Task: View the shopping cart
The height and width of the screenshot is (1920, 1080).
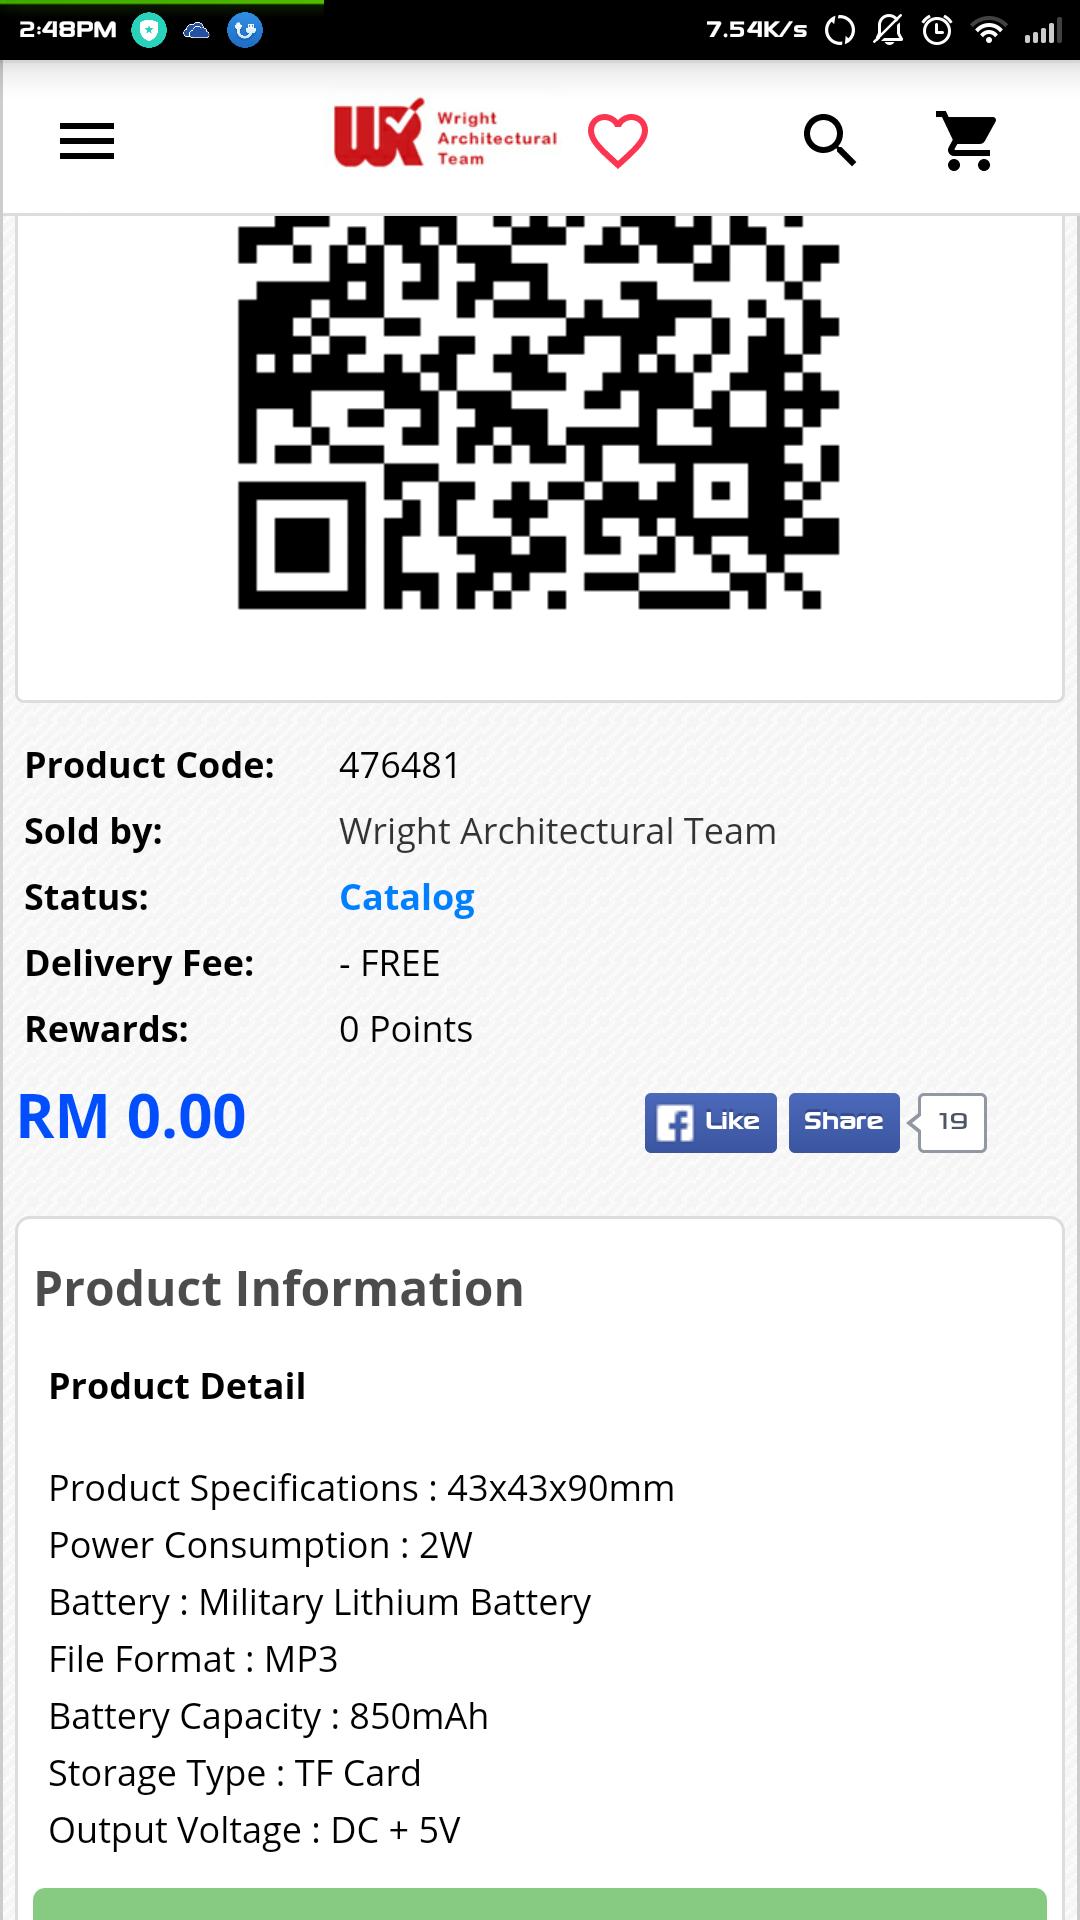Action: [x=966, y=140]
